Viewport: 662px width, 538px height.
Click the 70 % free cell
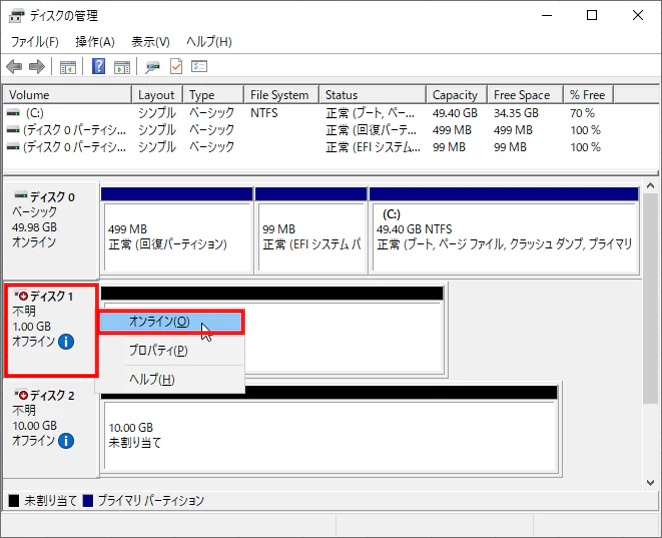click(582, 113)
